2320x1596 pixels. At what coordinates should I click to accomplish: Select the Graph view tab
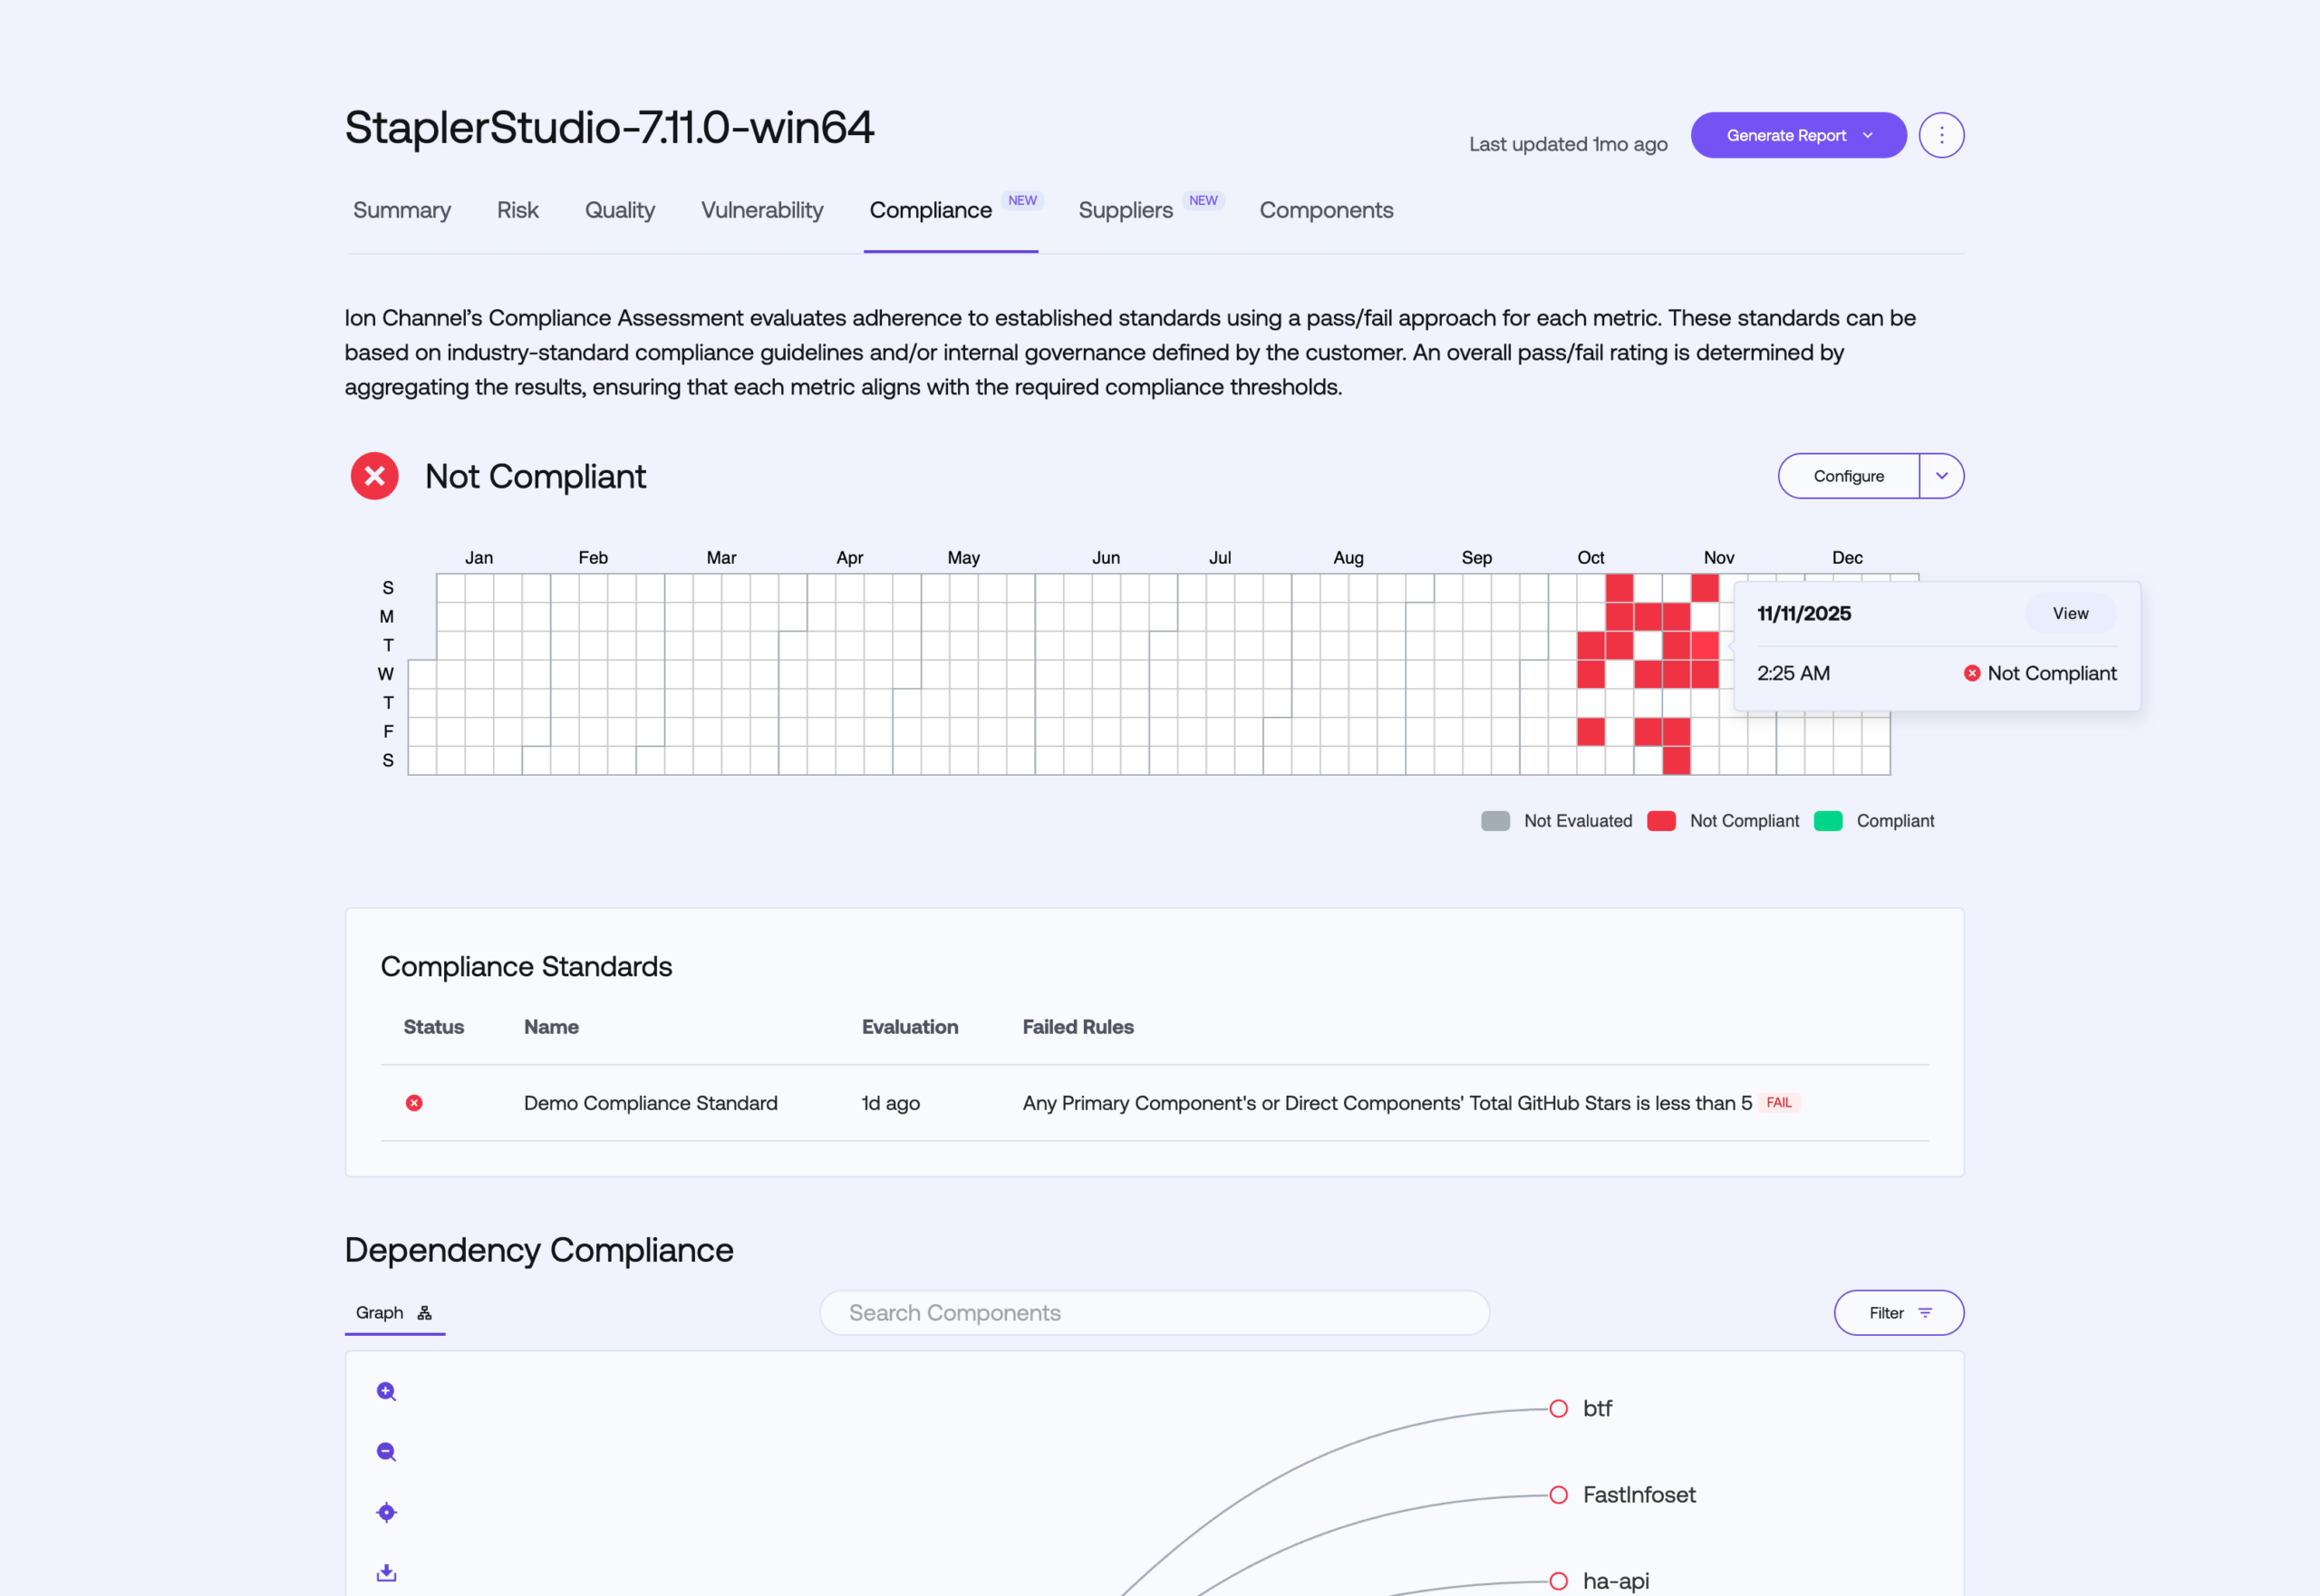tap(394, 1312)
